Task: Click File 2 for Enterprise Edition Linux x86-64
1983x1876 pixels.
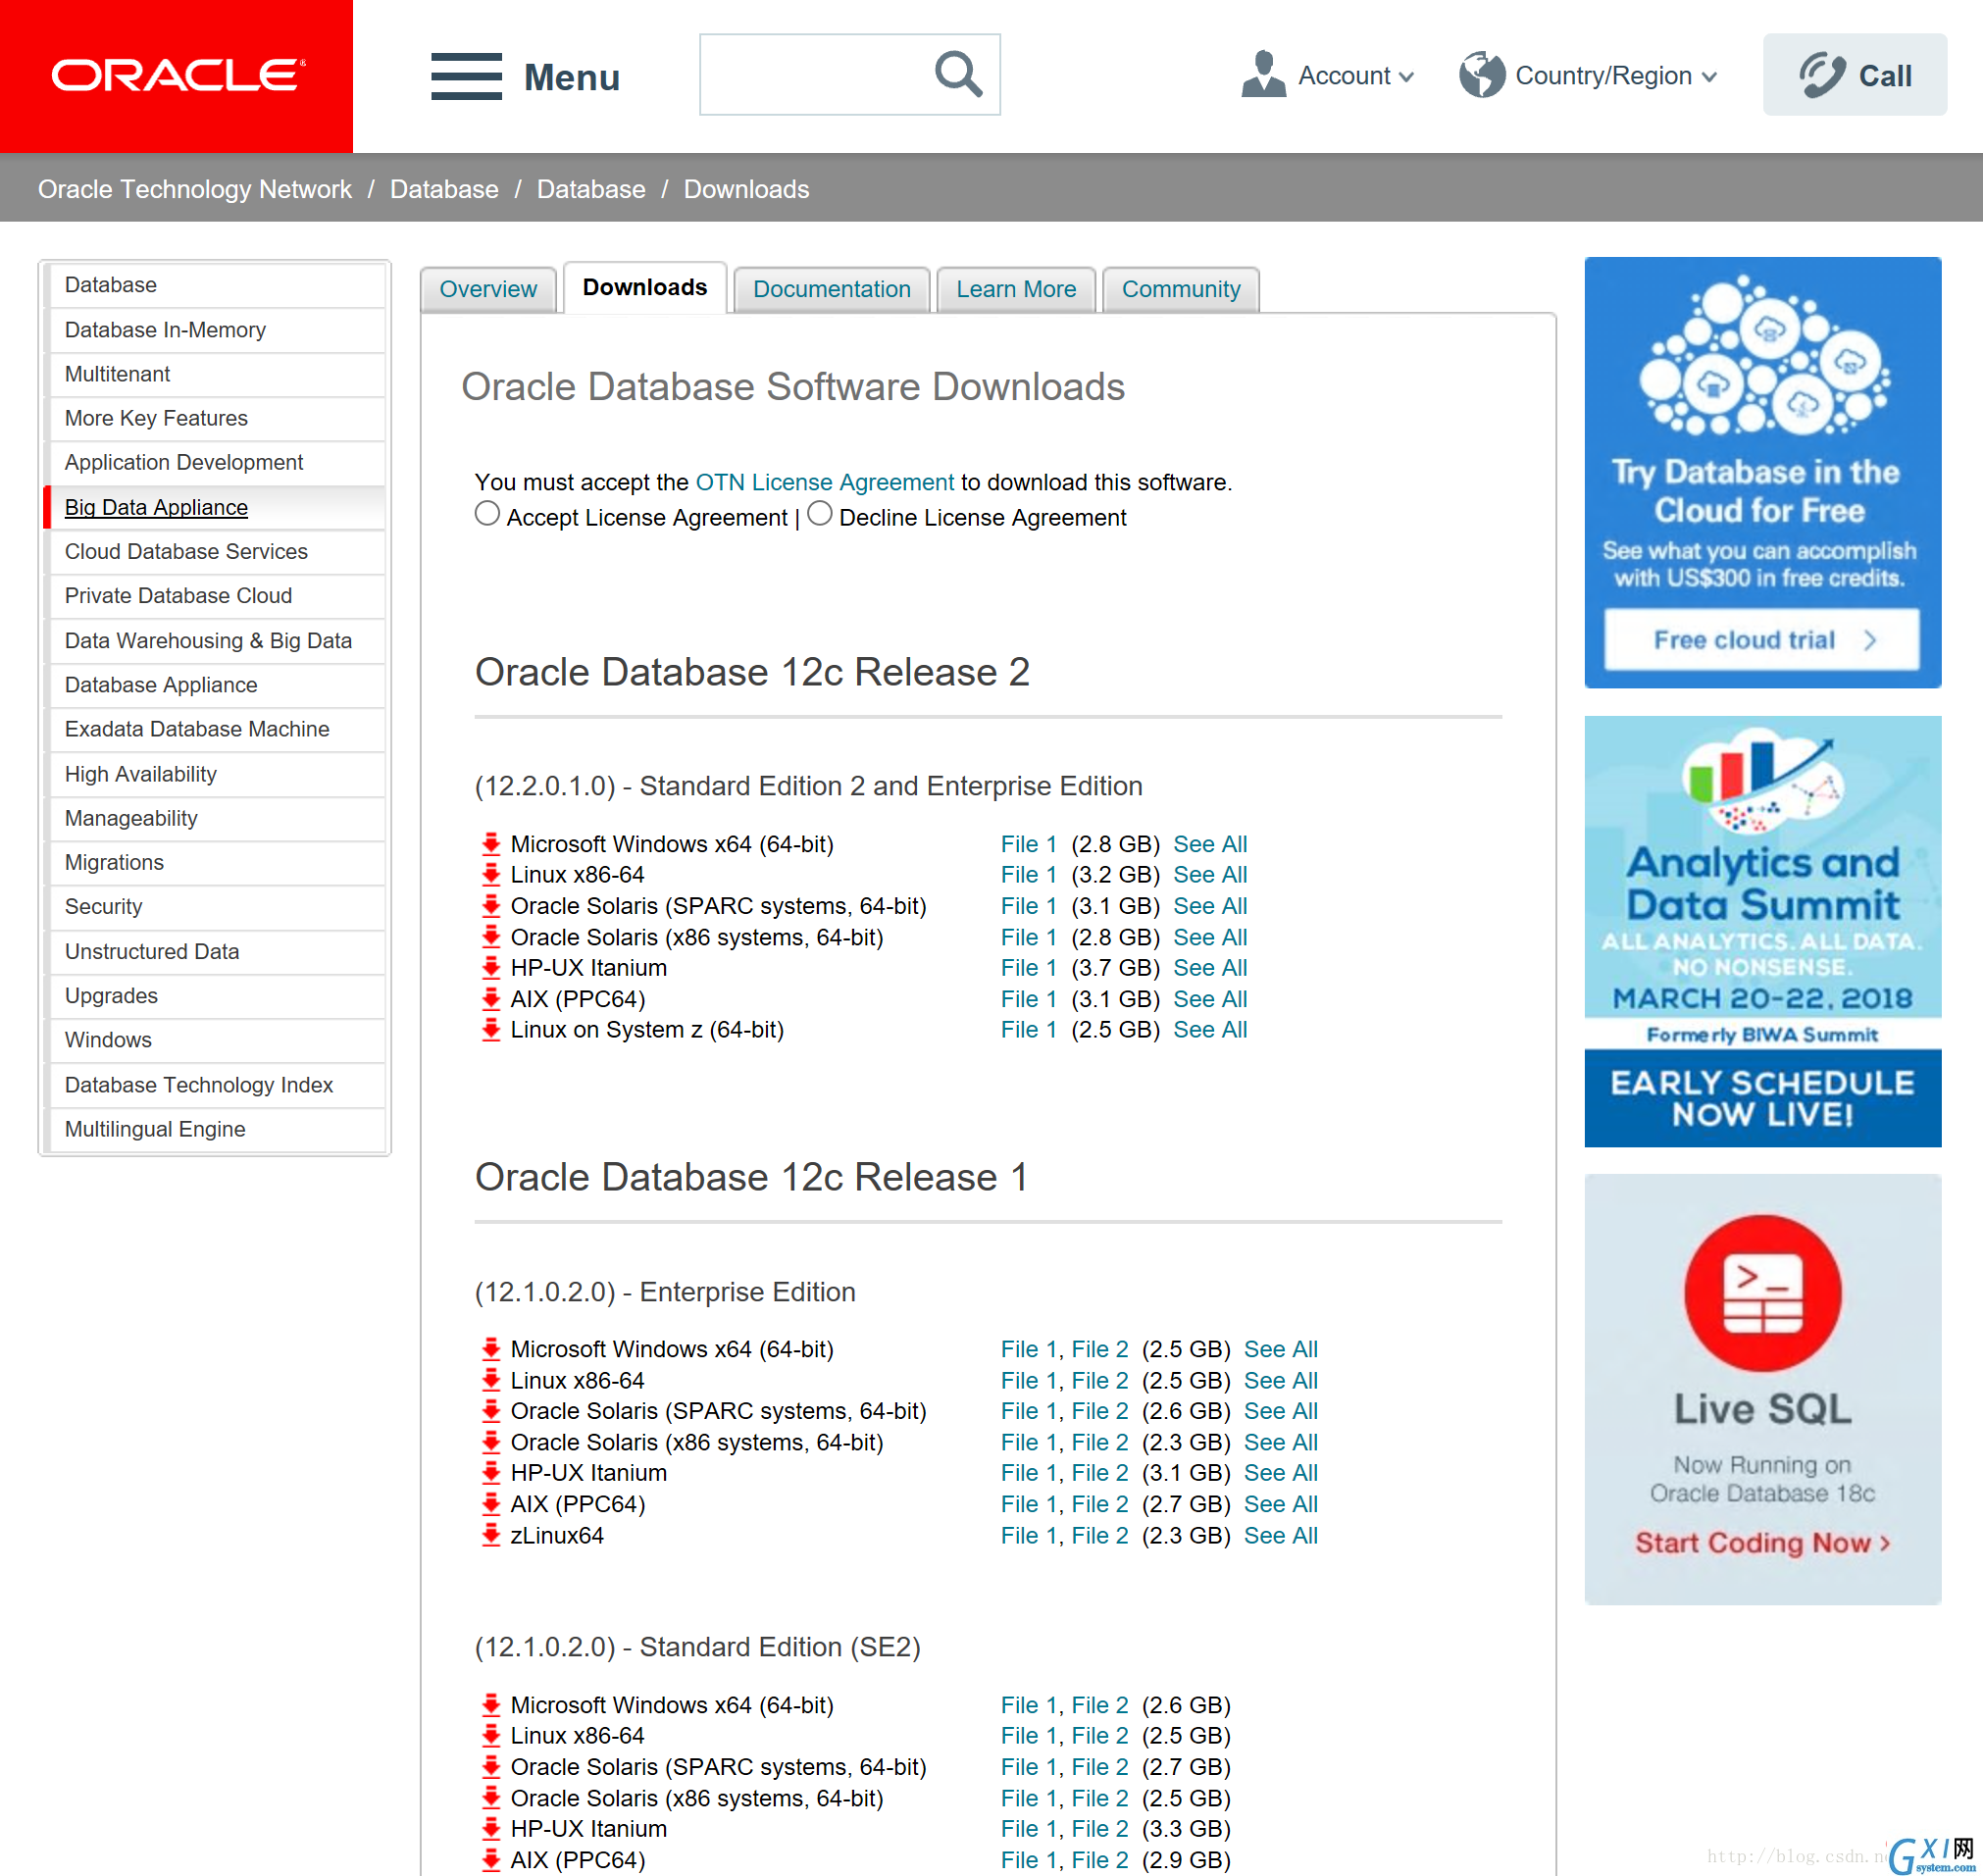Action: point(1099,1380)
